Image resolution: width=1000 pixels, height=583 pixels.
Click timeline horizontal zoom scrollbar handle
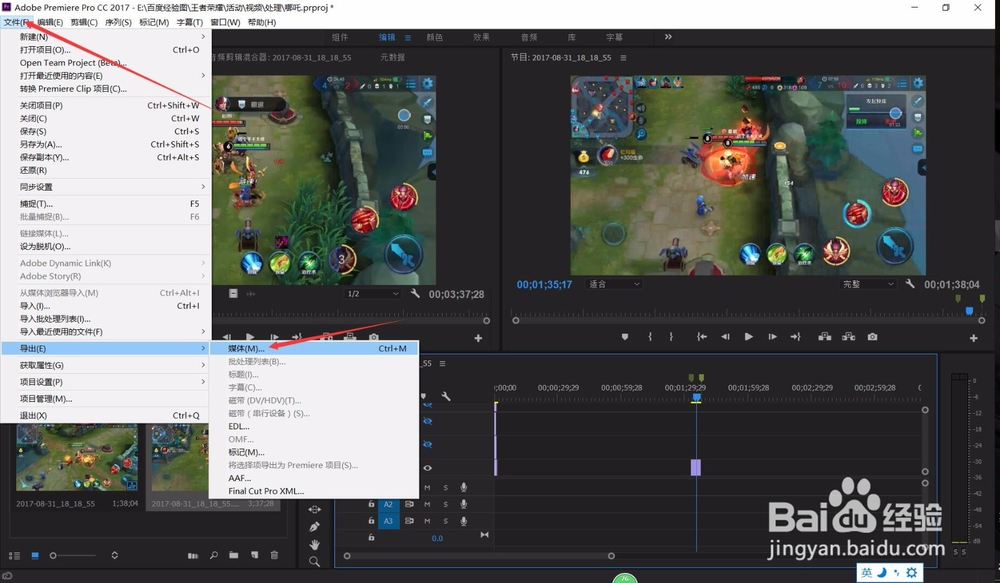pyautogui.click(x=611, y=556)
